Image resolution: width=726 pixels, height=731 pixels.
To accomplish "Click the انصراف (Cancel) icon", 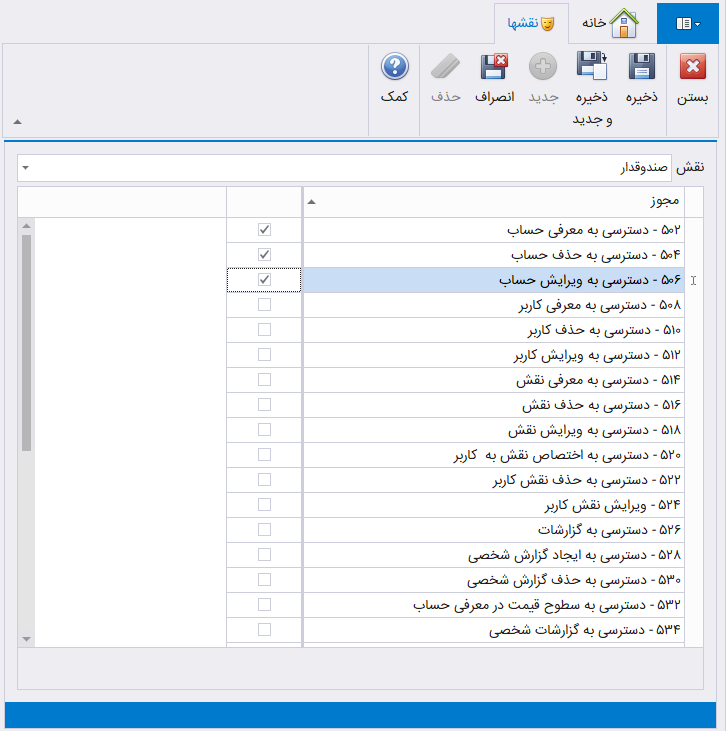I will click(x=493, y=68).
